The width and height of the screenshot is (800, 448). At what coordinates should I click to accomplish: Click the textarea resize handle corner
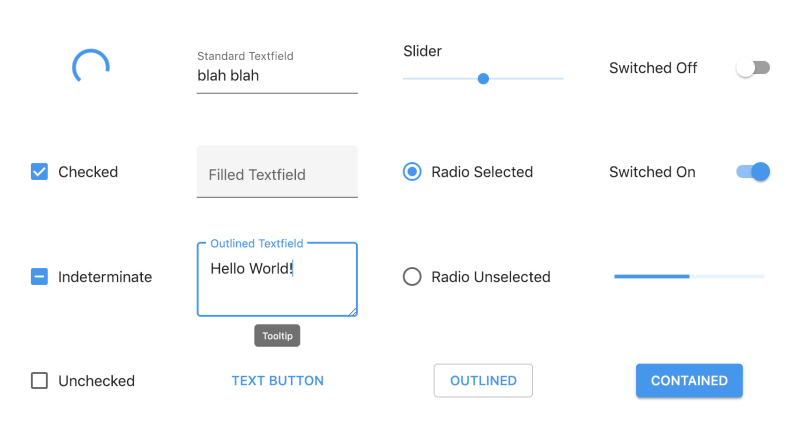(353, 312)
